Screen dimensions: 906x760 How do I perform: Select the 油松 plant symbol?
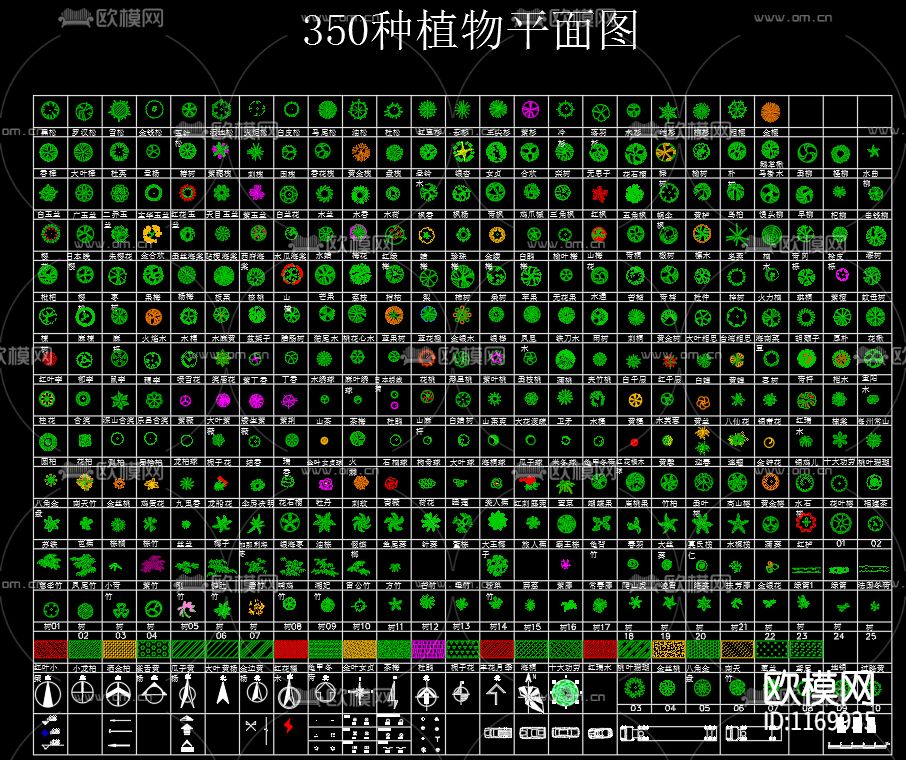tap(359, 109)
